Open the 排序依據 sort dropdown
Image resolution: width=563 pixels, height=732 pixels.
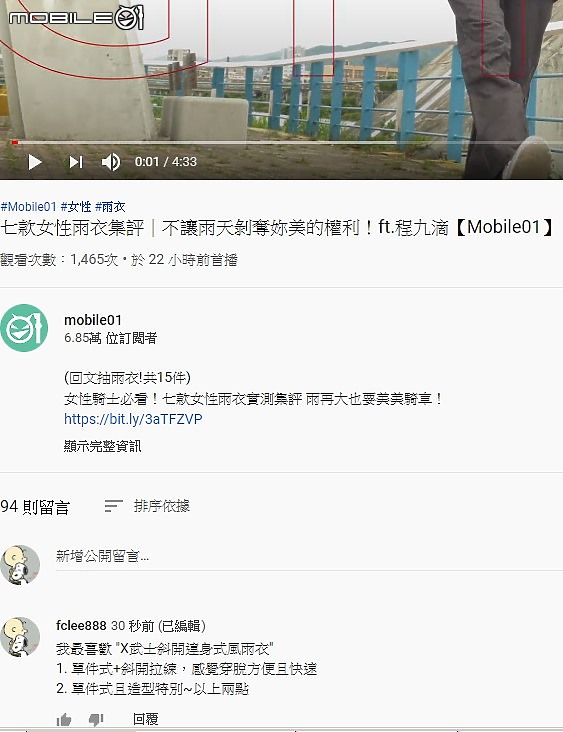[148, 506]
